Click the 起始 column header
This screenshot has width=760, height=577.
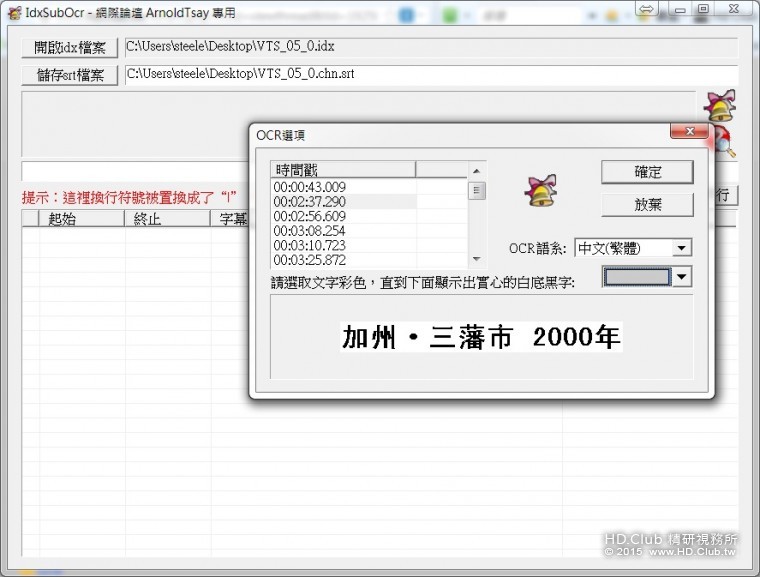[x=81, y=219]
